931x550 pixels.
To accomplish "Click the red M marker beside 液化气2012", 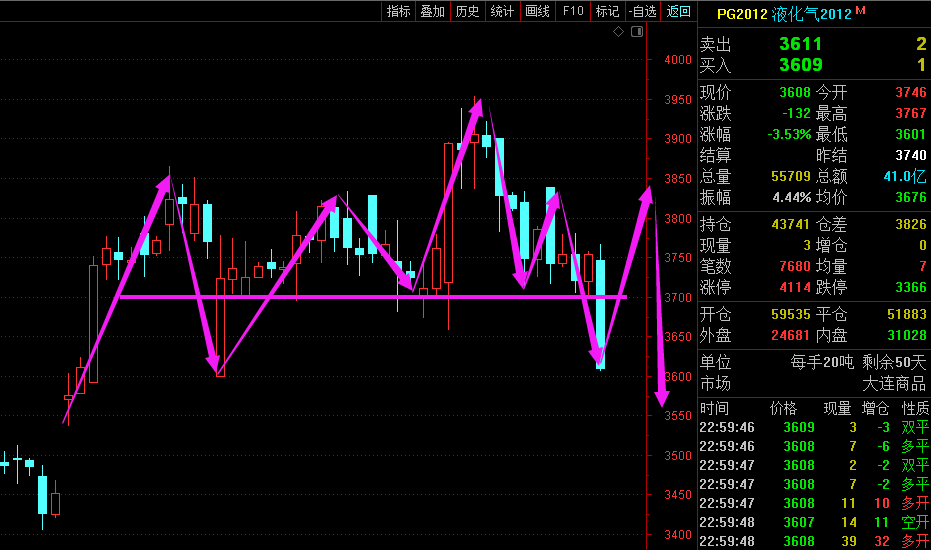I will (860, 11).
